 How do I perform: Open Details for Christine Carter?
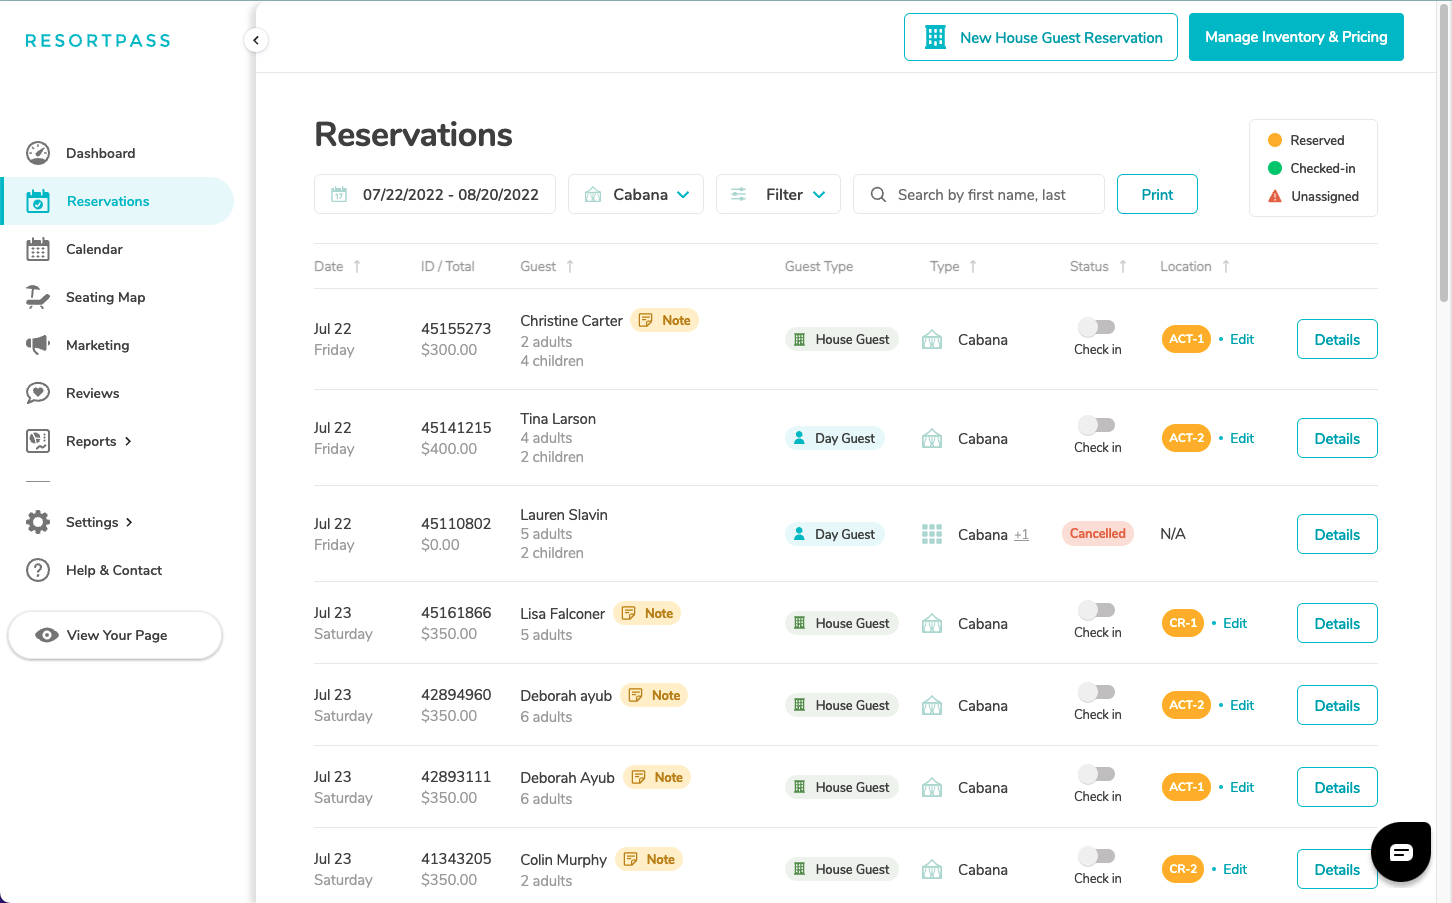point(1337,339)
